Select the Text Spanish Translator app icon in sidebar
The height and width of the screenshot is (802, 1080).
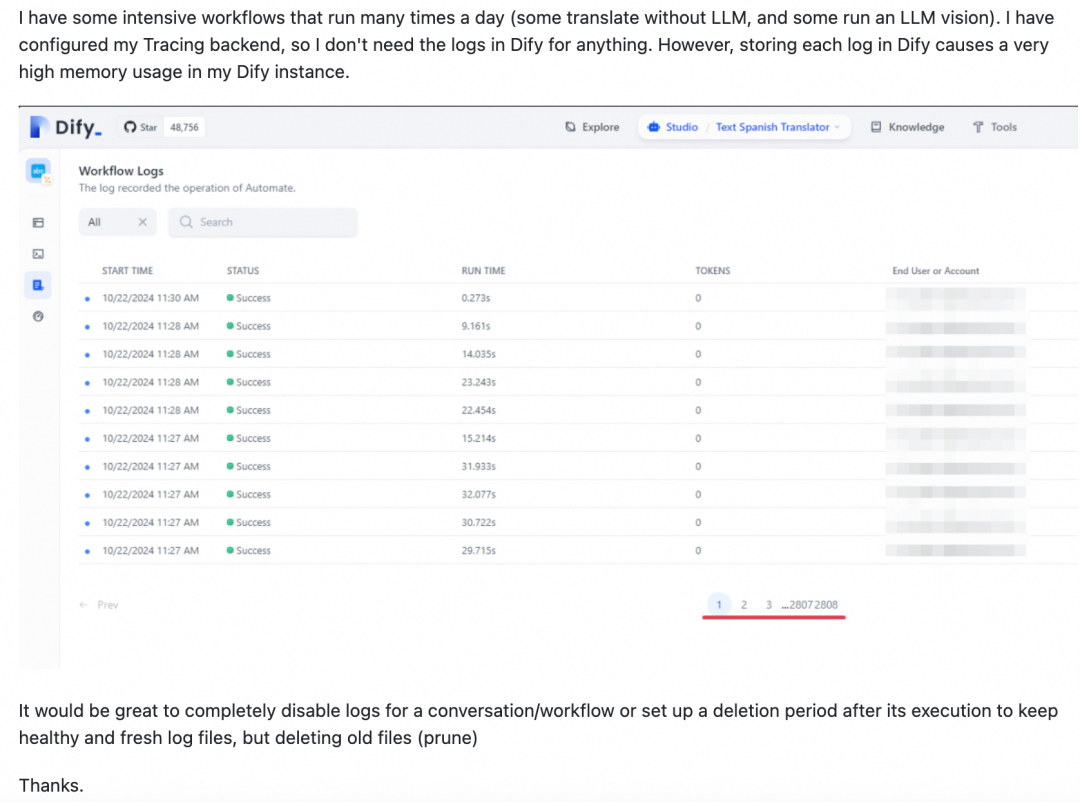click(x=37, y=171)
